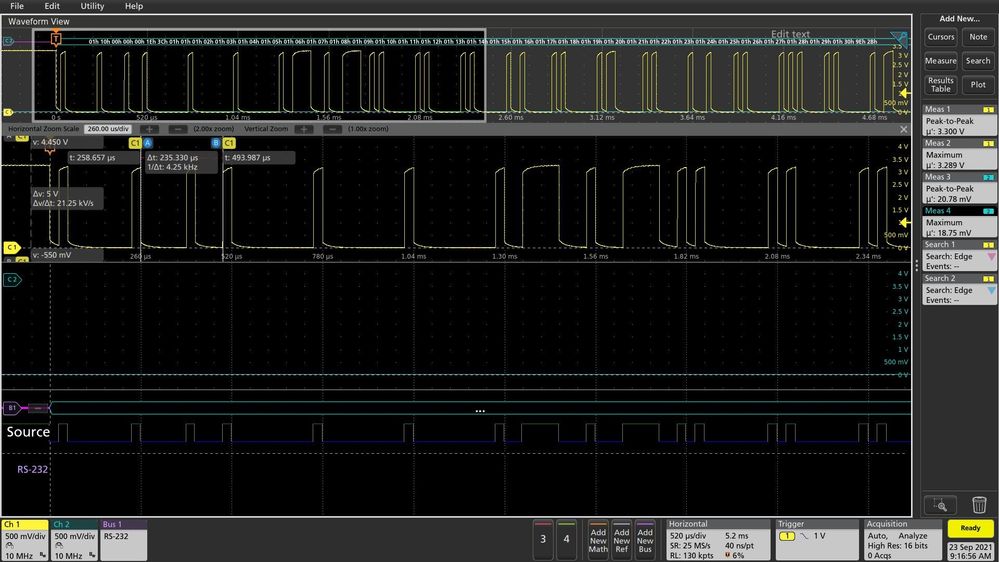Increase vertical zoom with plus button
The width and height of the screenshot is (999, 562).
click(304, 129)
